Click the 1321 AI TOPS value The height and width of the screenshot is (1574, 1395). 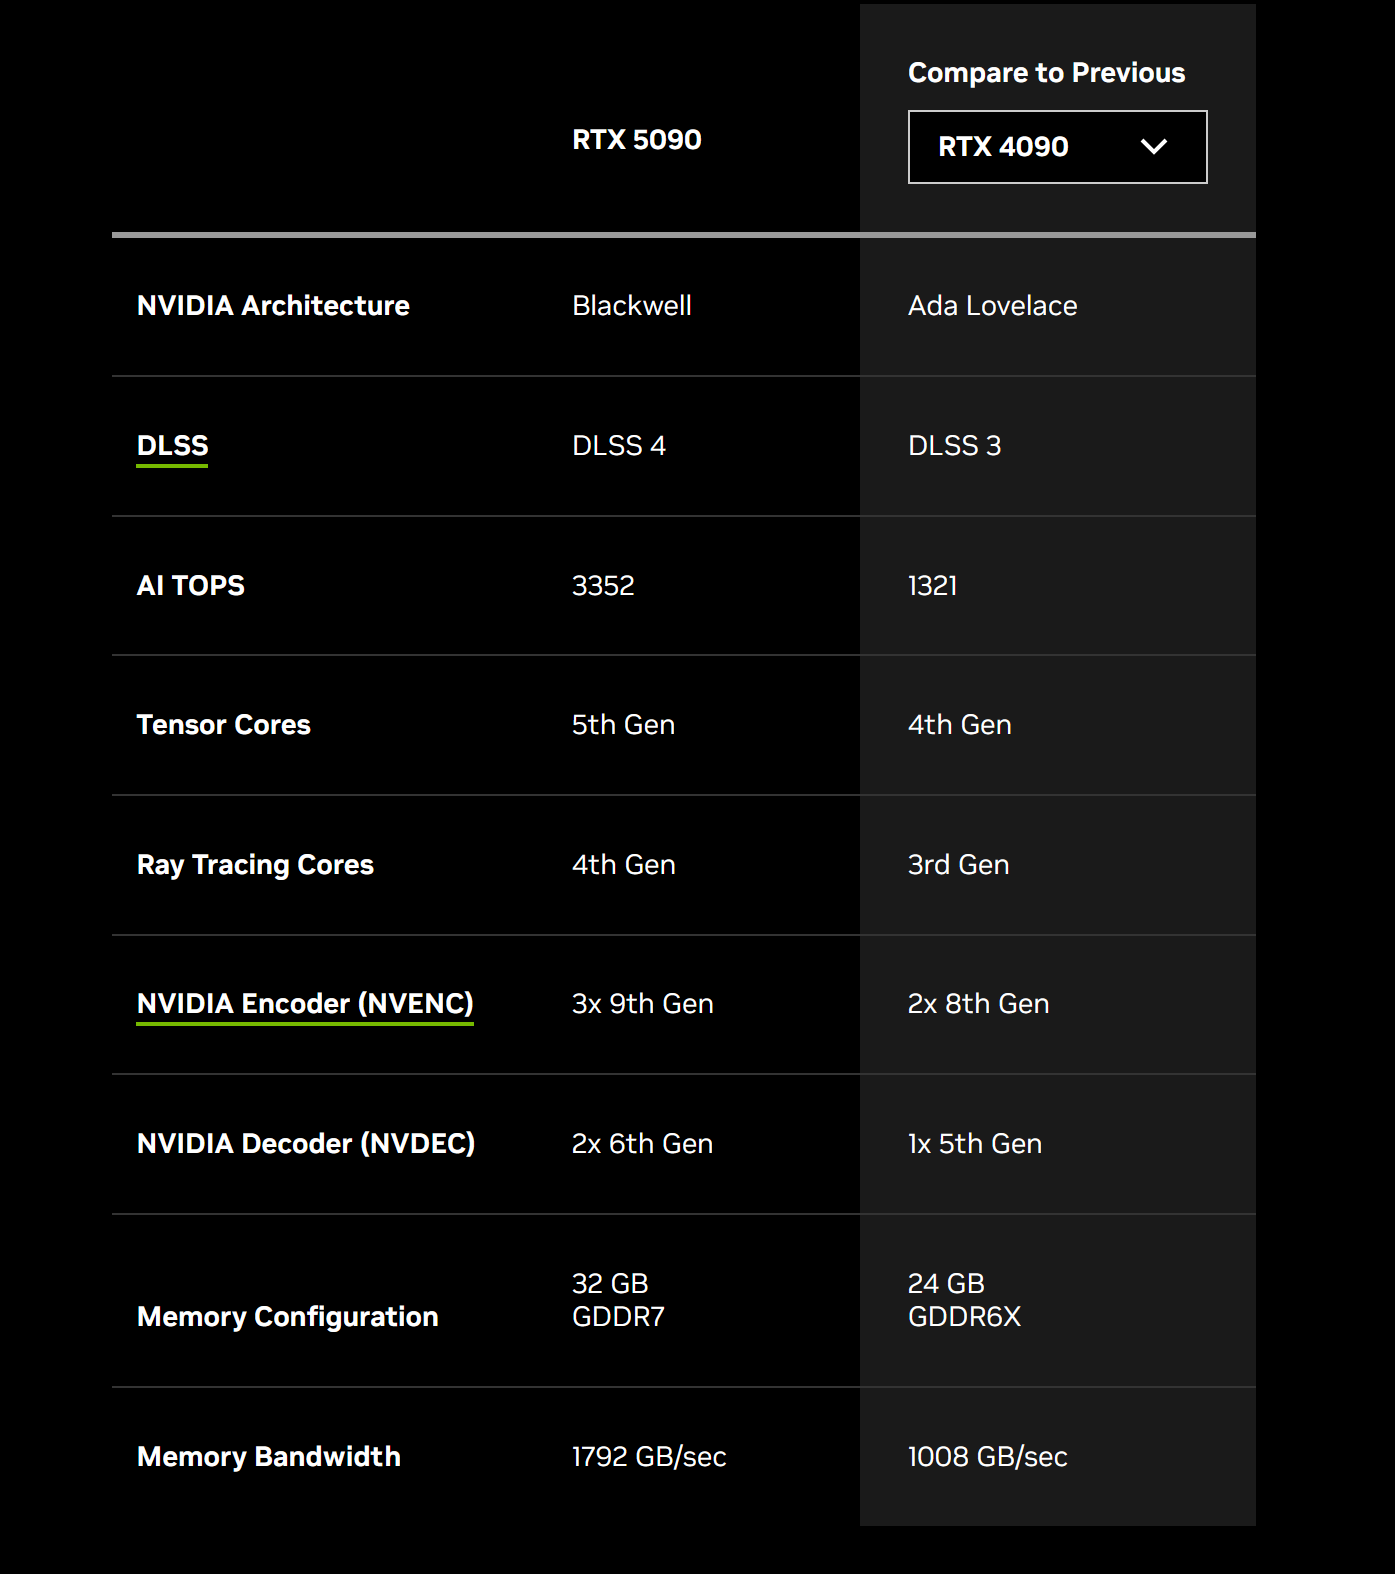point(933,586)
